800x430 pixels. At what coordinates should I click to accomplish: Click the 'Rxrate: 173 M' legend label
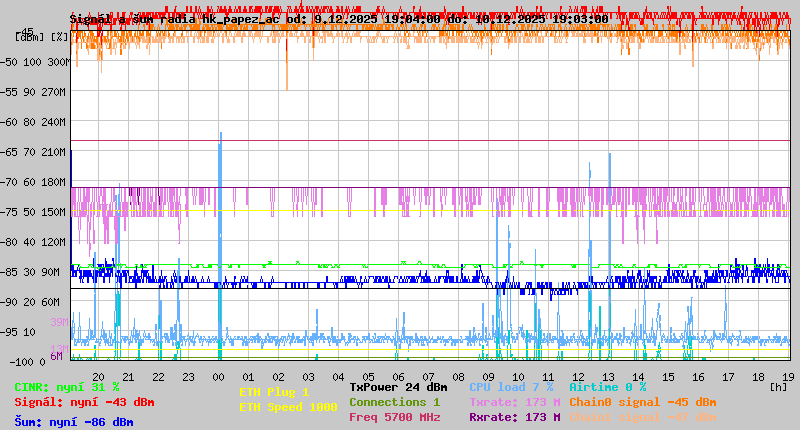(515, 417)
